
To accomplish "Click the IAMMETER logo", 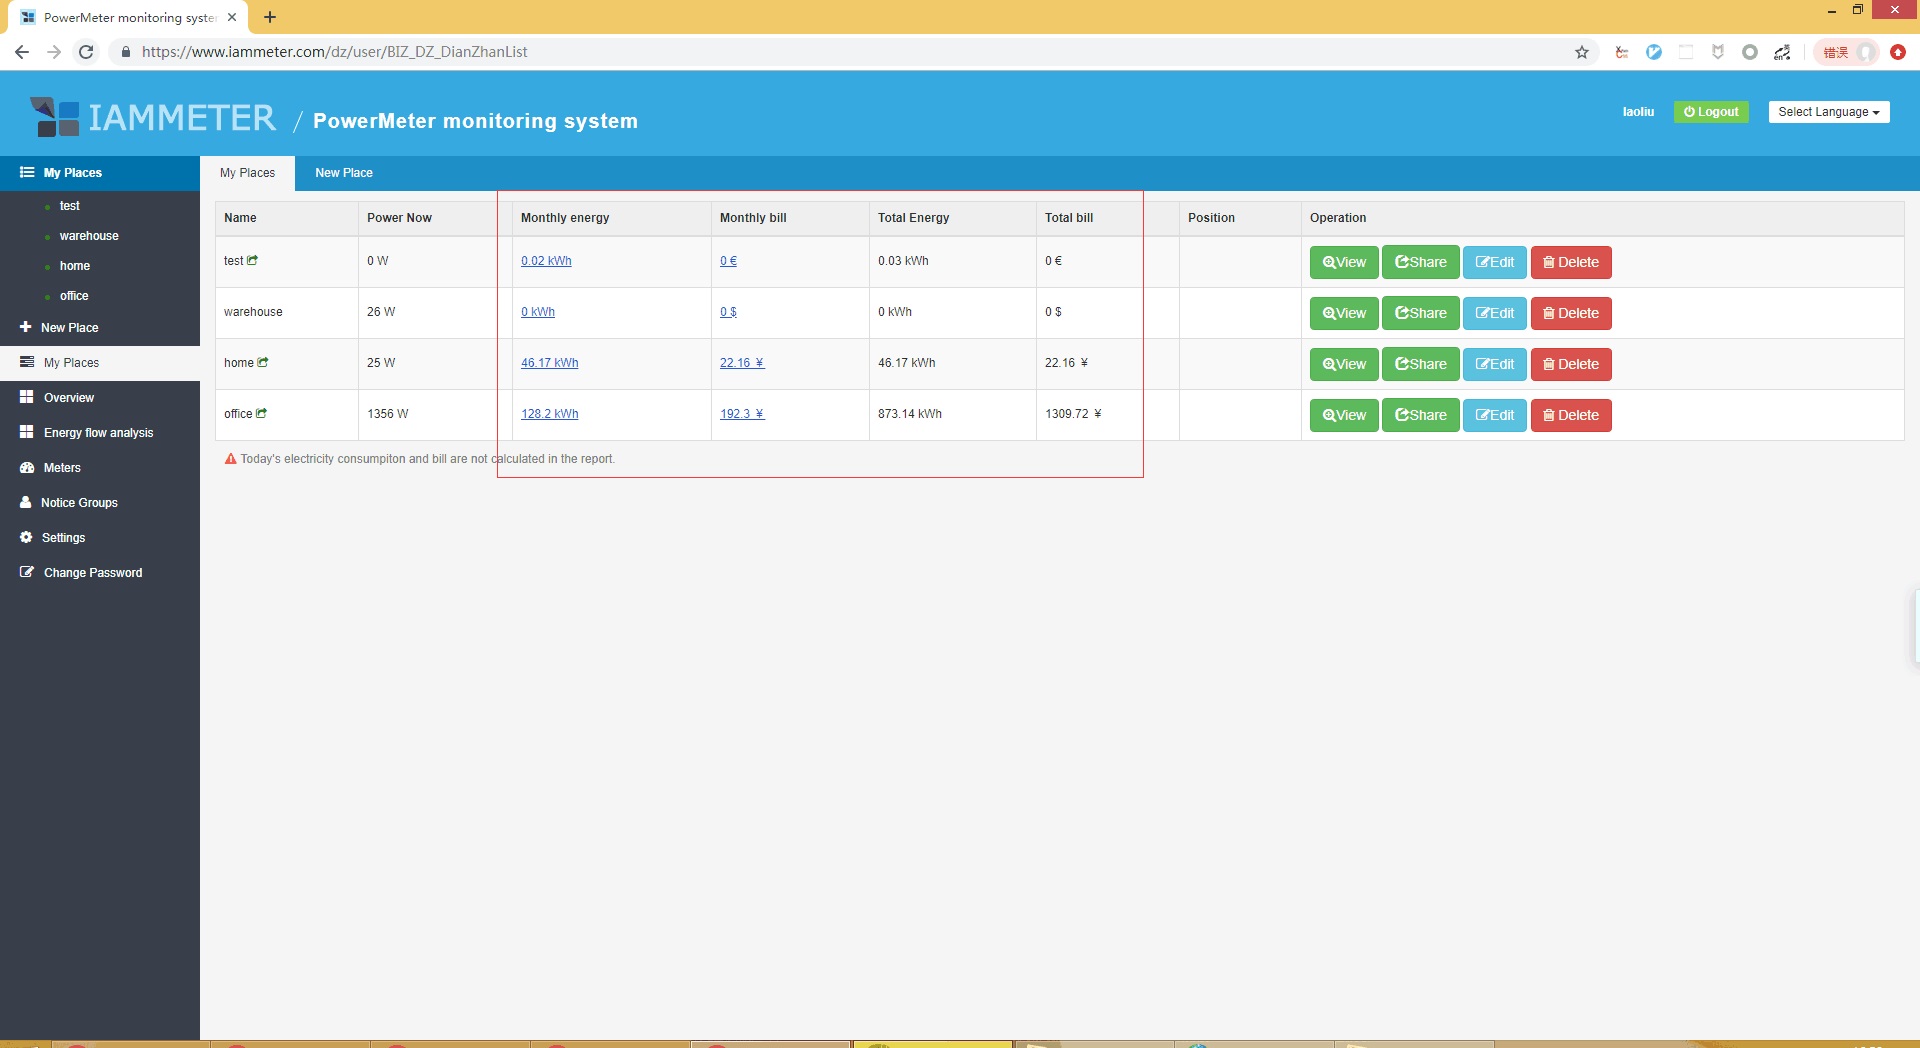I will pyautogui.click(x=152, y=116).
